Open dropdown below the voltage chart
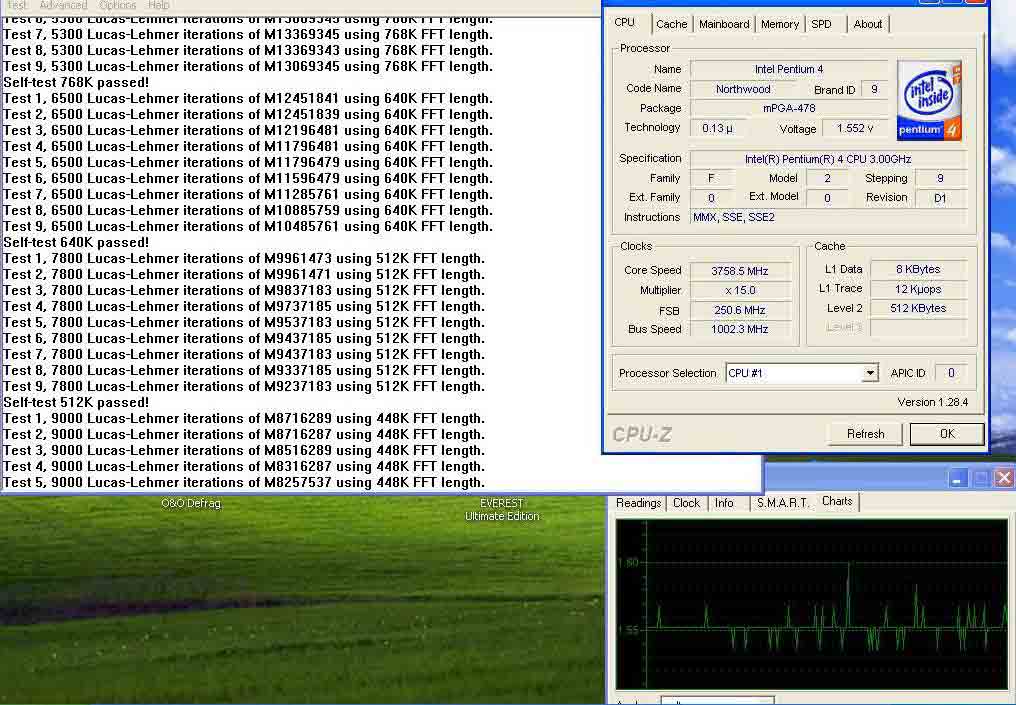The height and width of the screenshot is (705, 1016). click(x=715, y=700)
